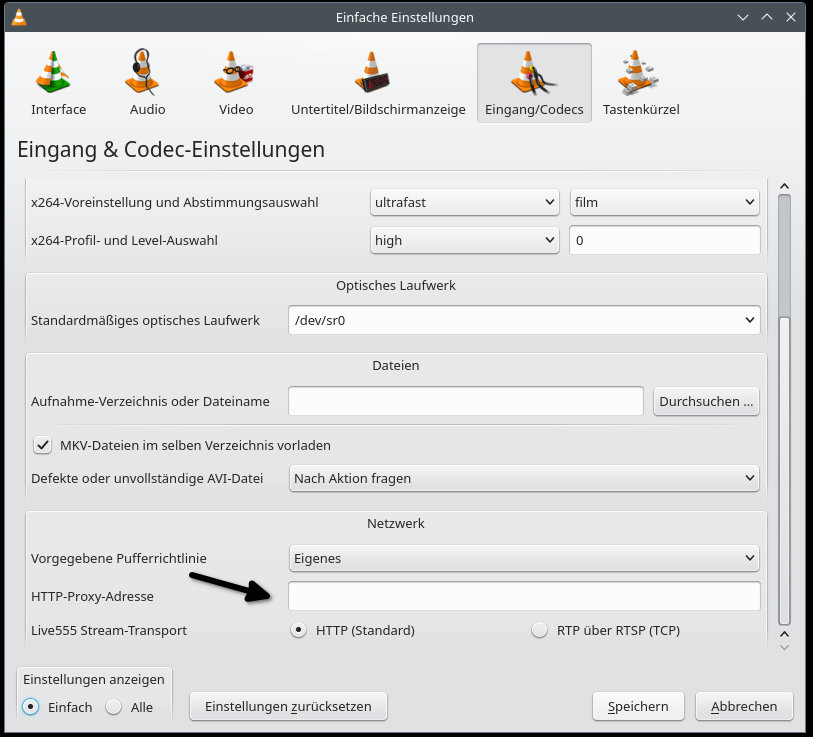Screen dimensions: 813x737
Task: Click the Live555 Stream-Transport label
Action: 109,630
